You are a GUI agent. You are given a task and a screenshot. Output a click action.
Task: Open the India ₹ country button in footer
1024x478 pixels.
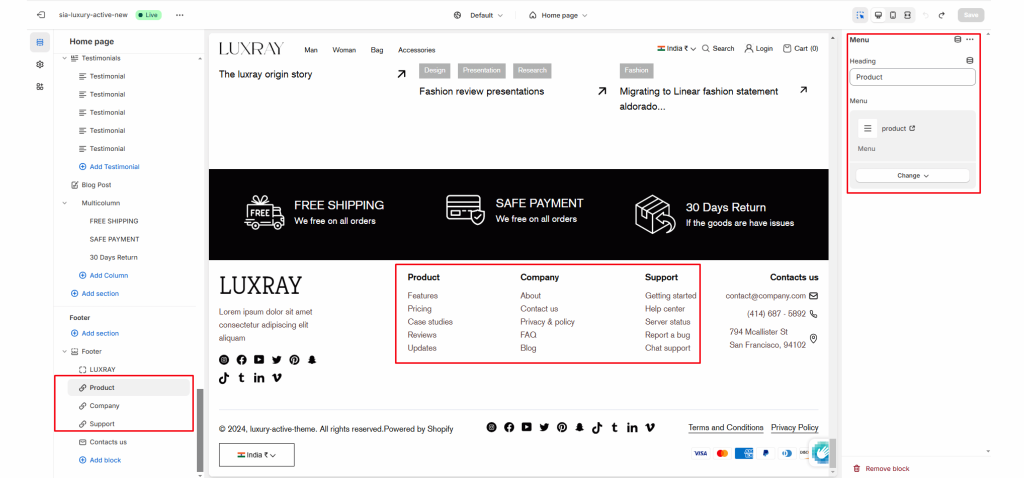click(x=257, y=455)
